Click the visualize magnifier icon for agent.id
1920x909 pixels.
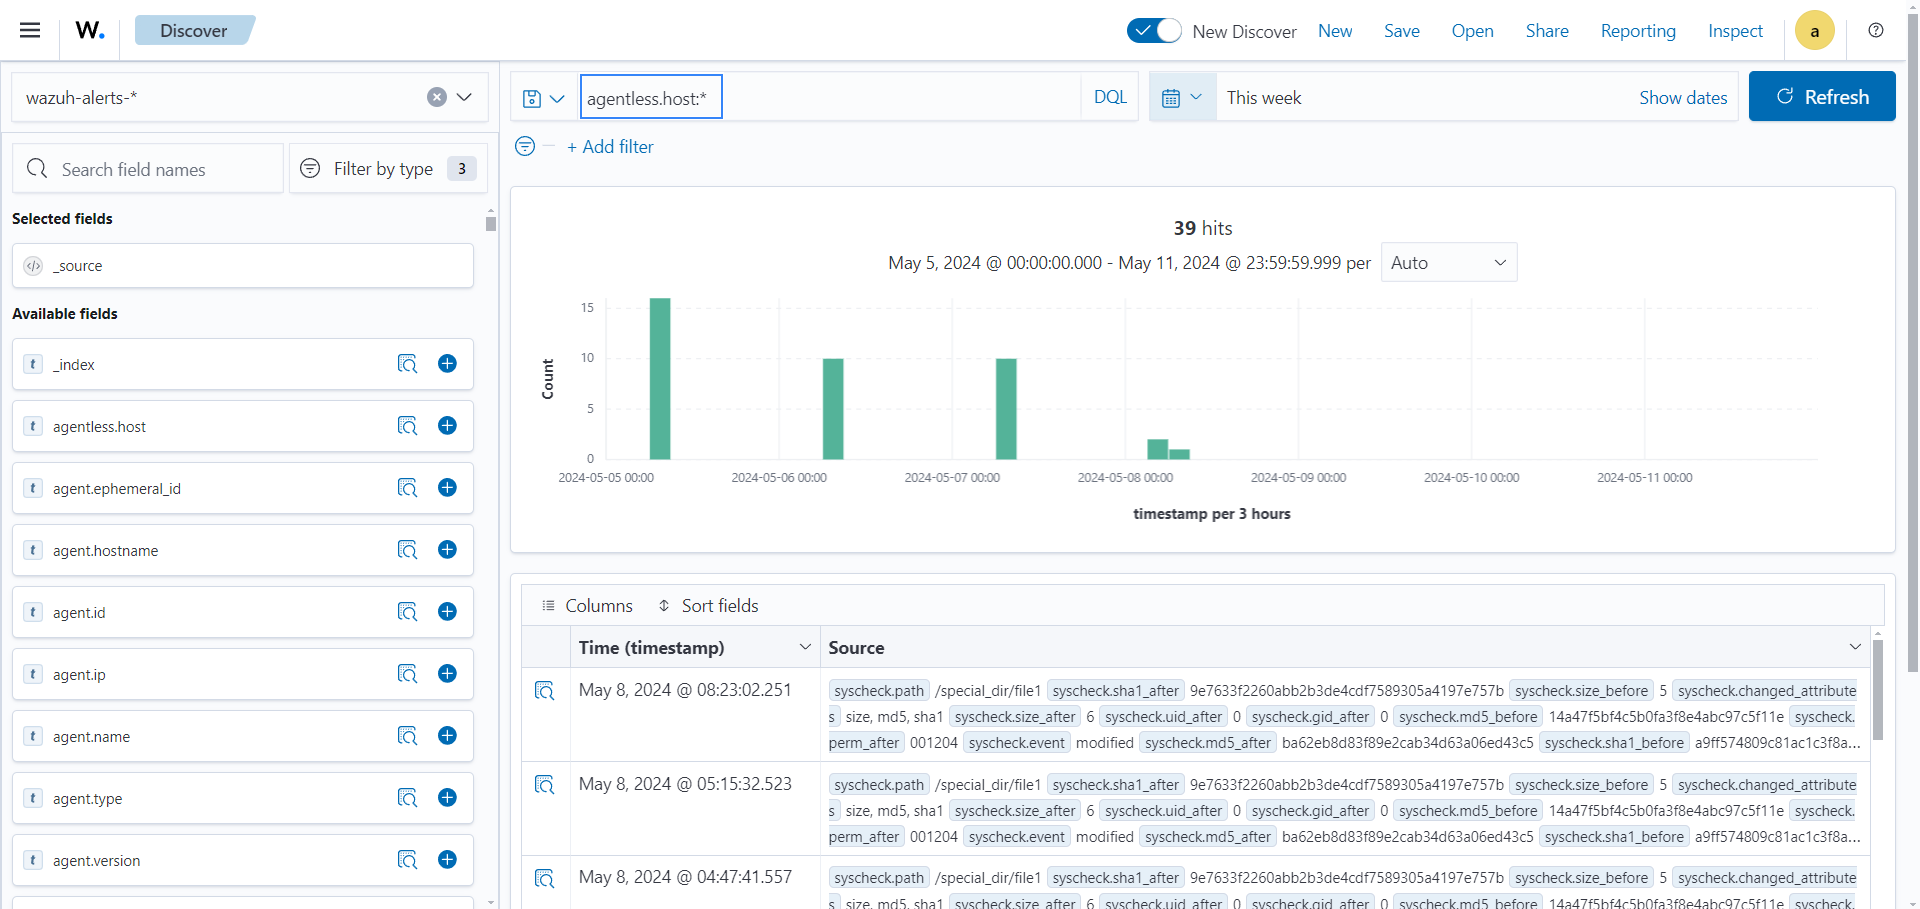coord(407,612)
